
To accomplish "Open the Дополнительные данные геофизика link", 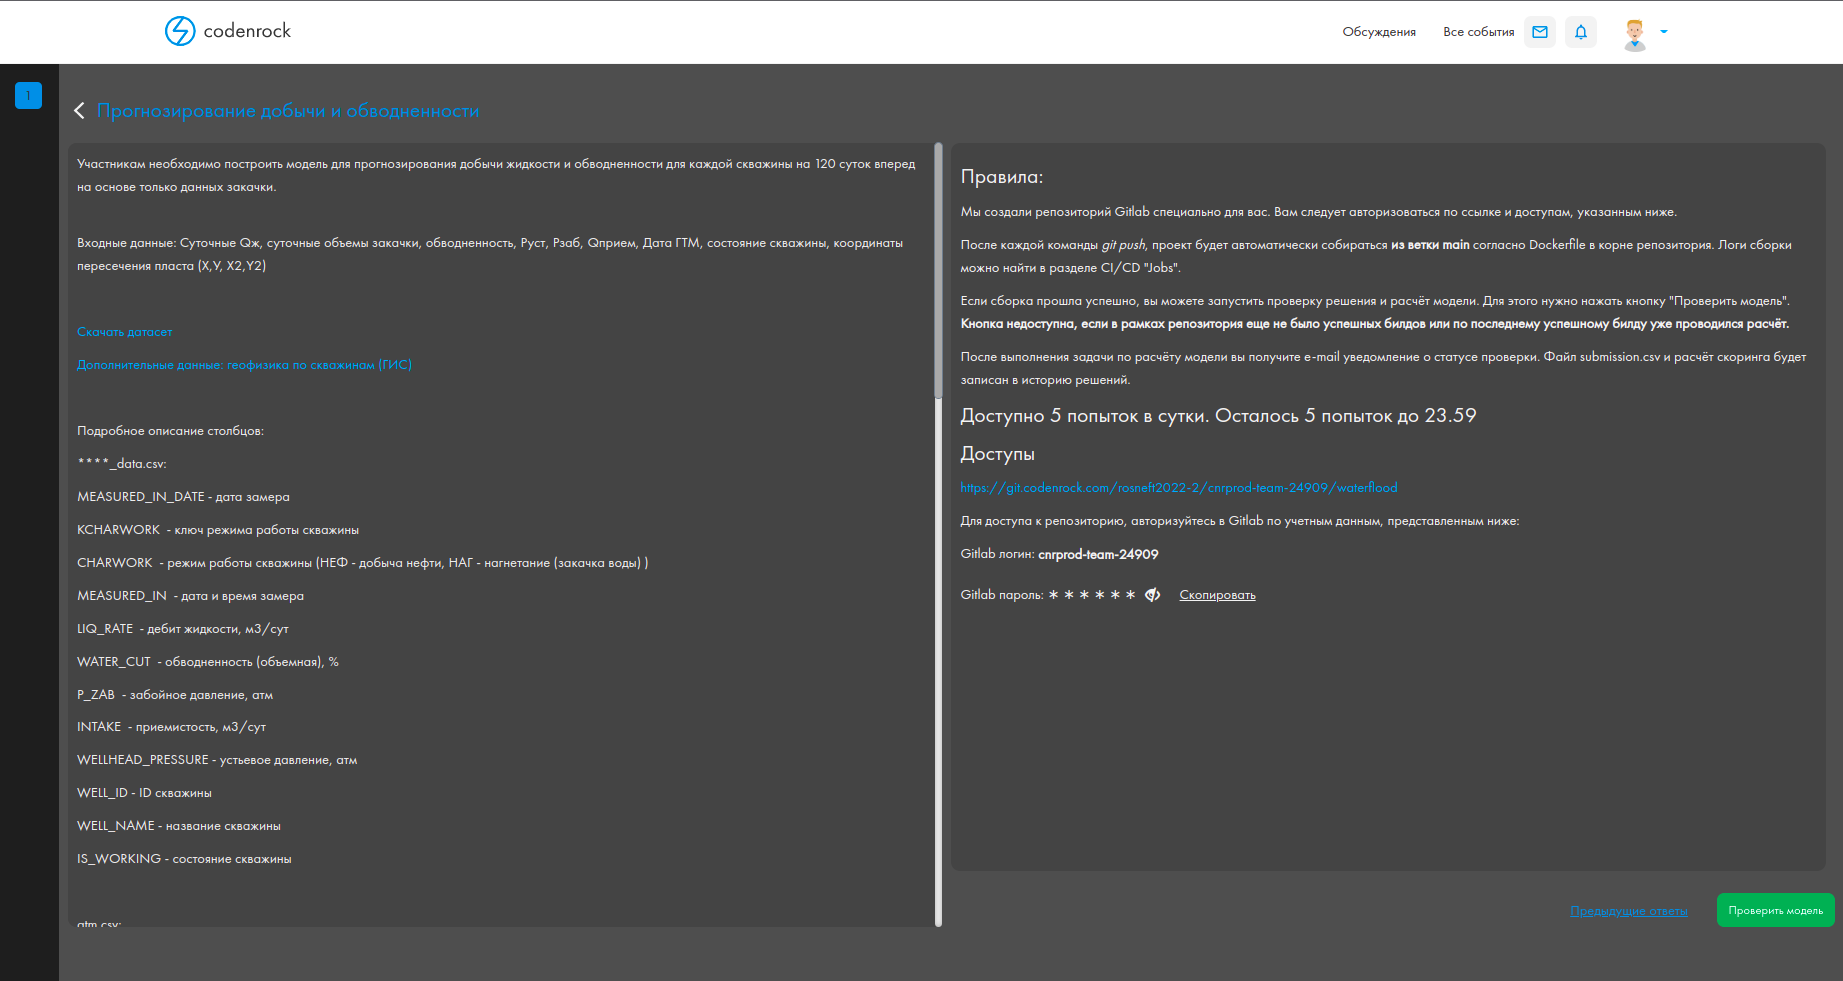I will tap(244, 365).
